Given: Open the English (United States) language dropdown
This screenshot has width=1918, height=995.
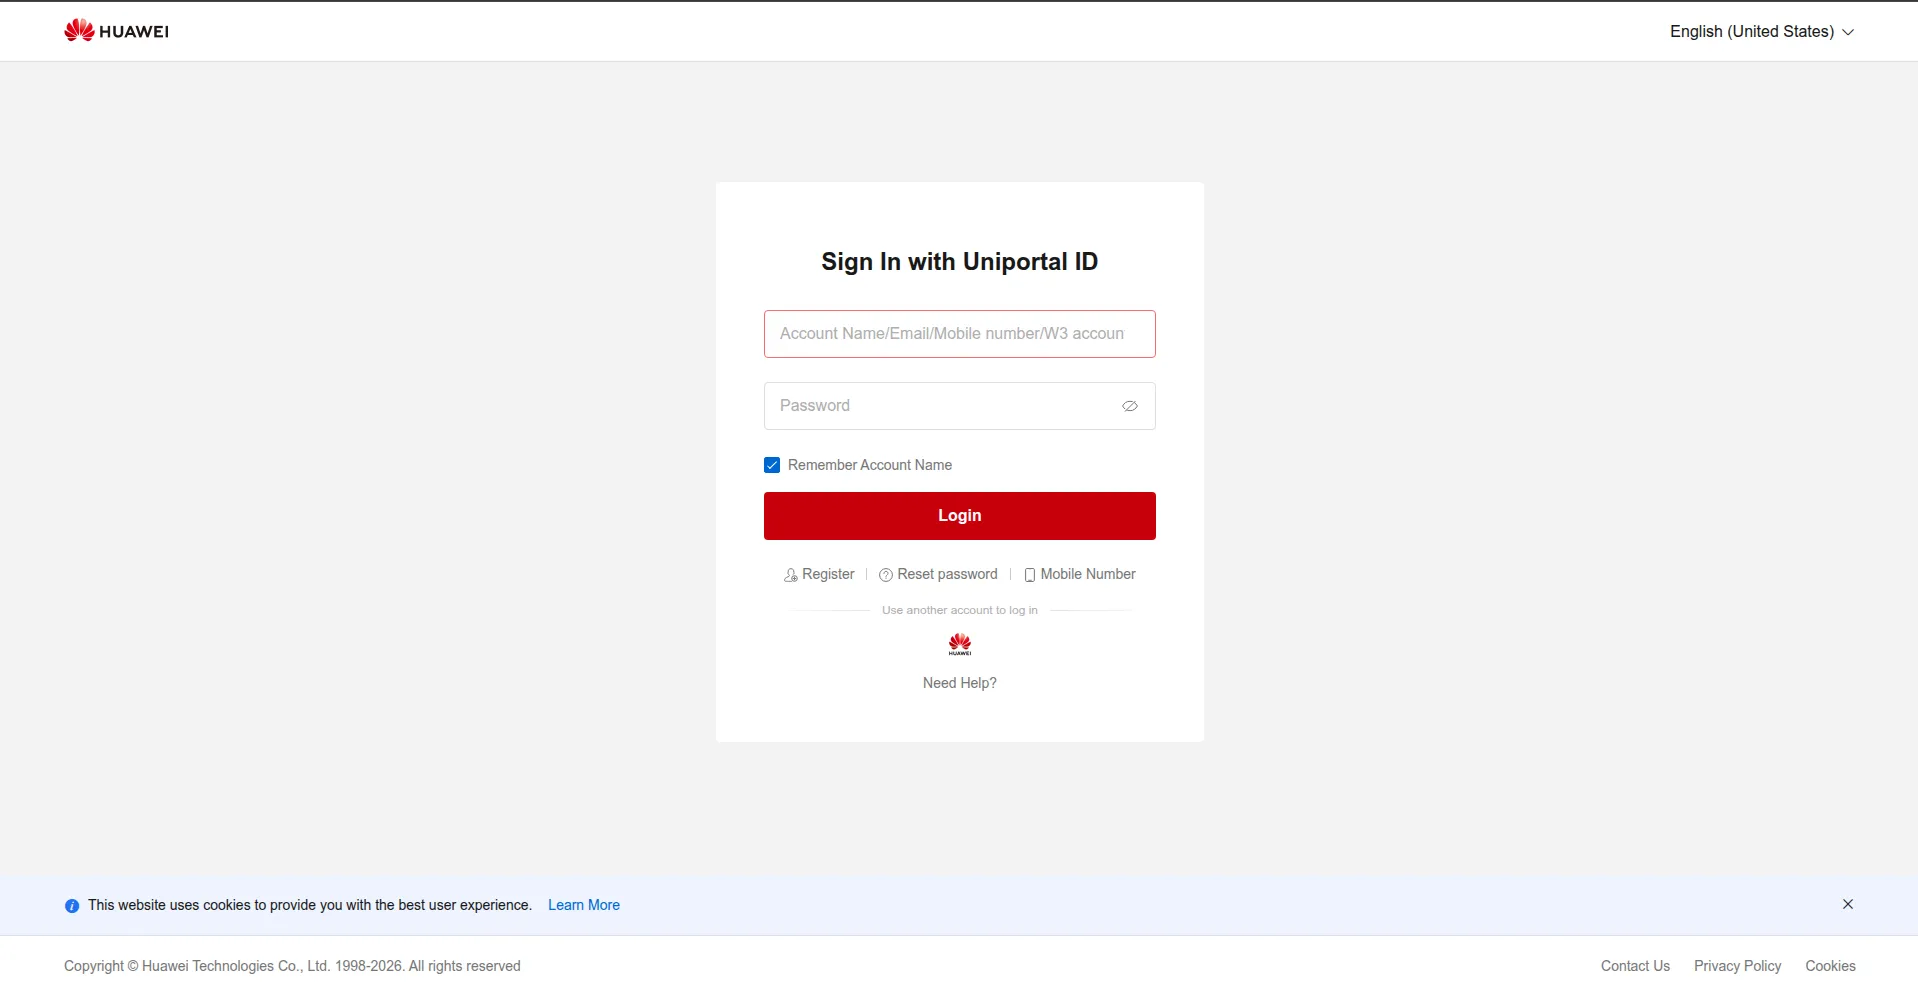Looking at the screenshot, I should pyautogui.click(x=1751, y=32).
